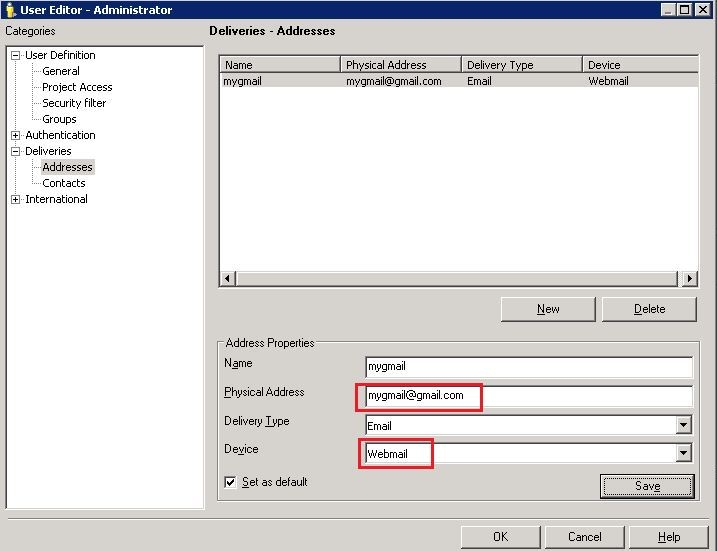Click the list's right scroll arrow
717x551 pixels.
click(690, 278)
